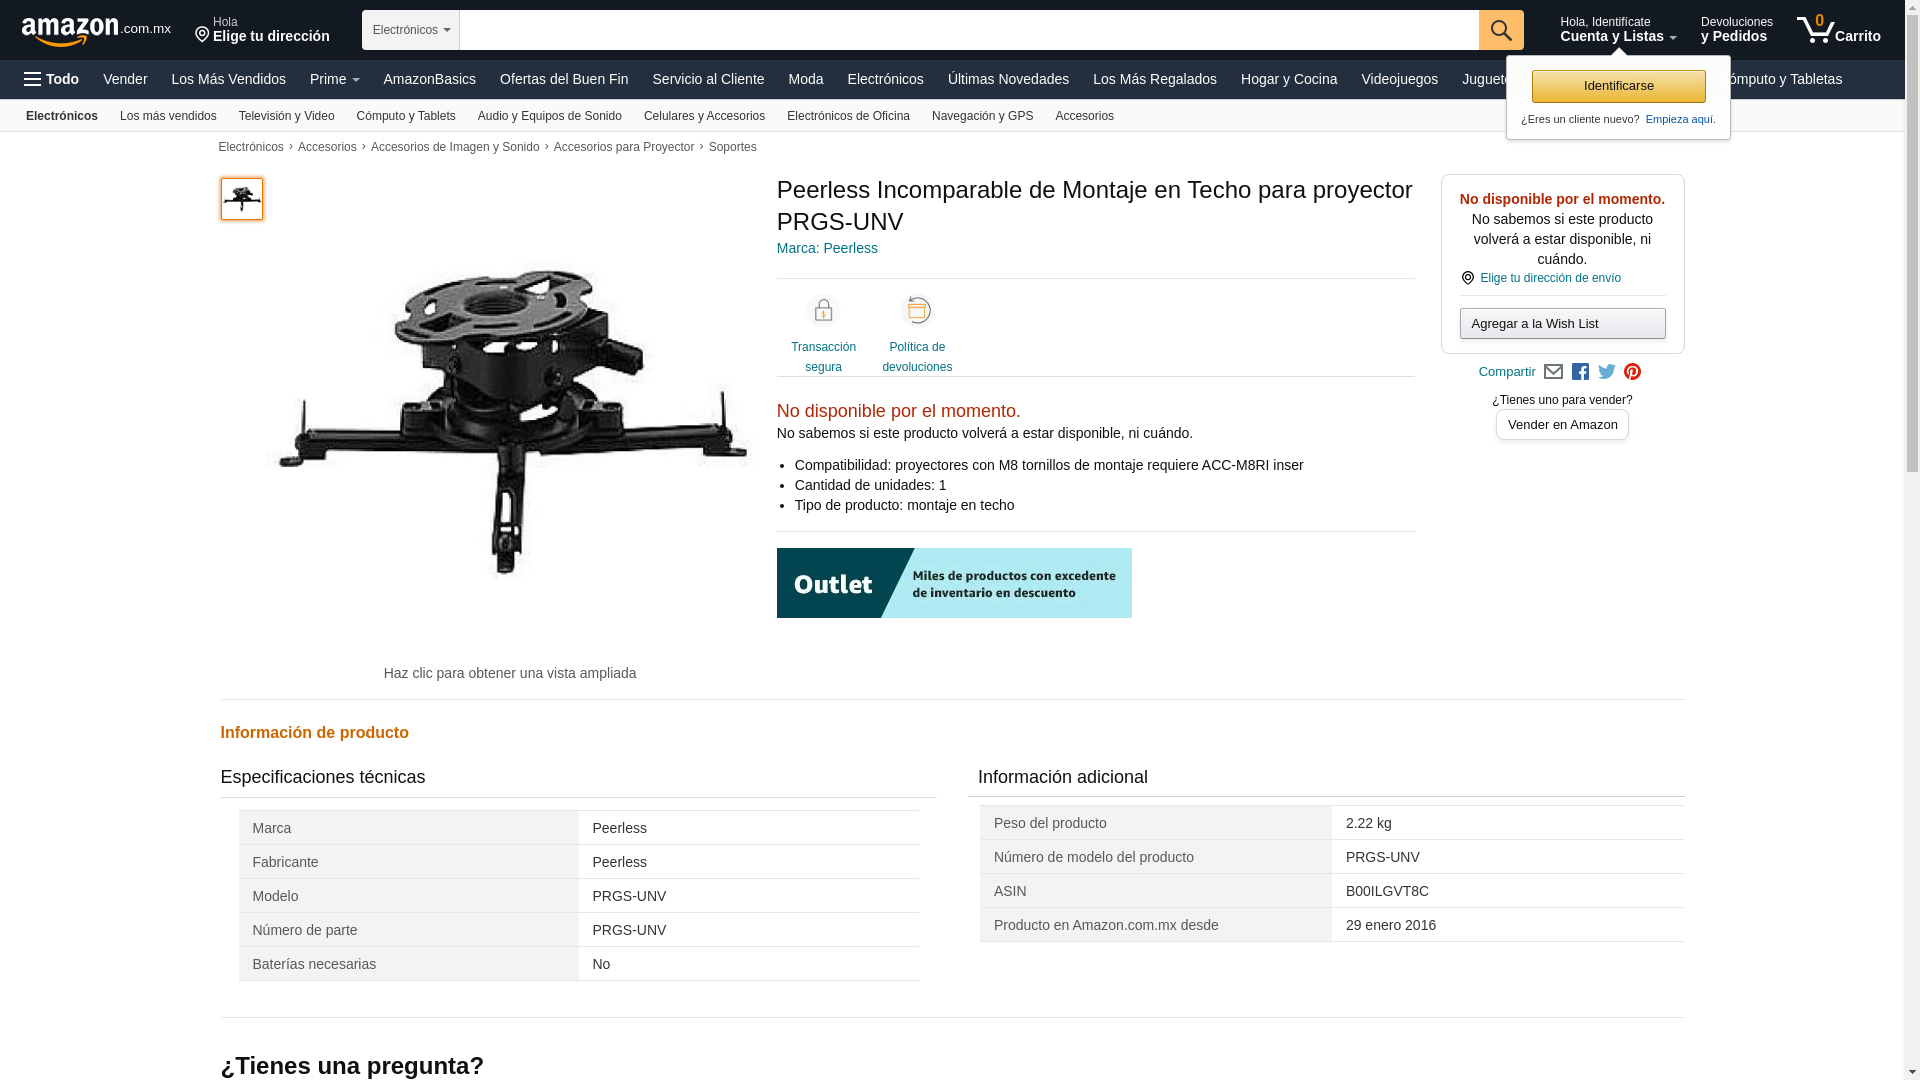Share product on Pinterest icon
This screenshot has width=1920, height=1080.
click(1632, 372)
